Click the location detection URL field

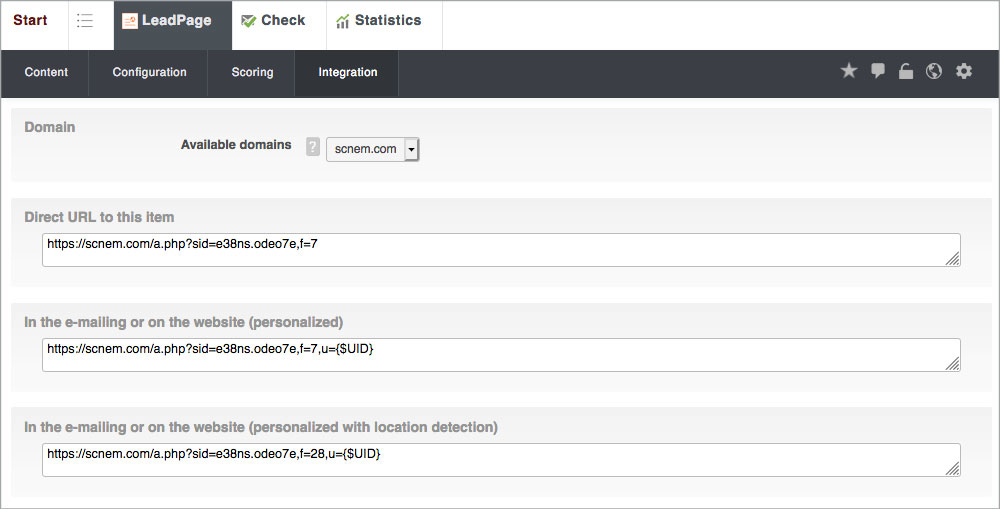coord(500,460)
